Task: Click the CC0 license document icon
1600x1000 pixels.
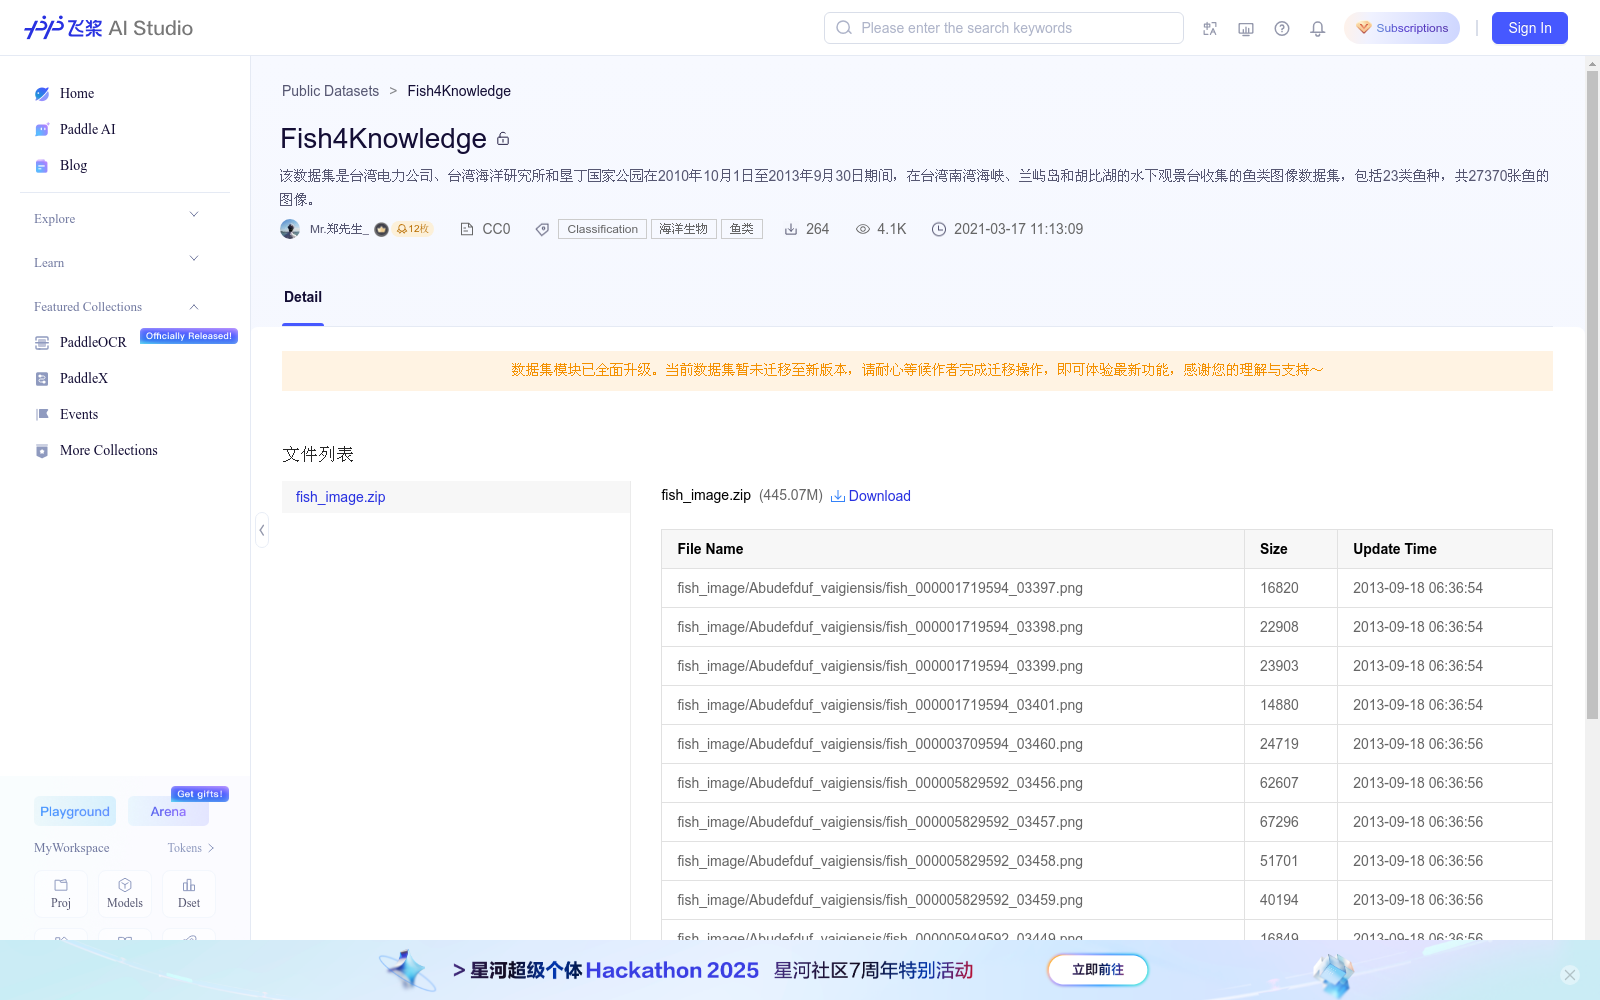Action: click(x=467, y=229)
